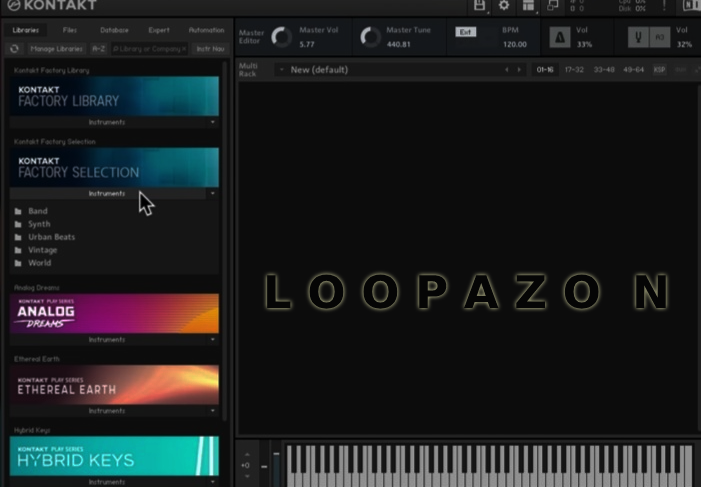
Task: Select the 17-32 rack page button
Action: pos(574,70)
